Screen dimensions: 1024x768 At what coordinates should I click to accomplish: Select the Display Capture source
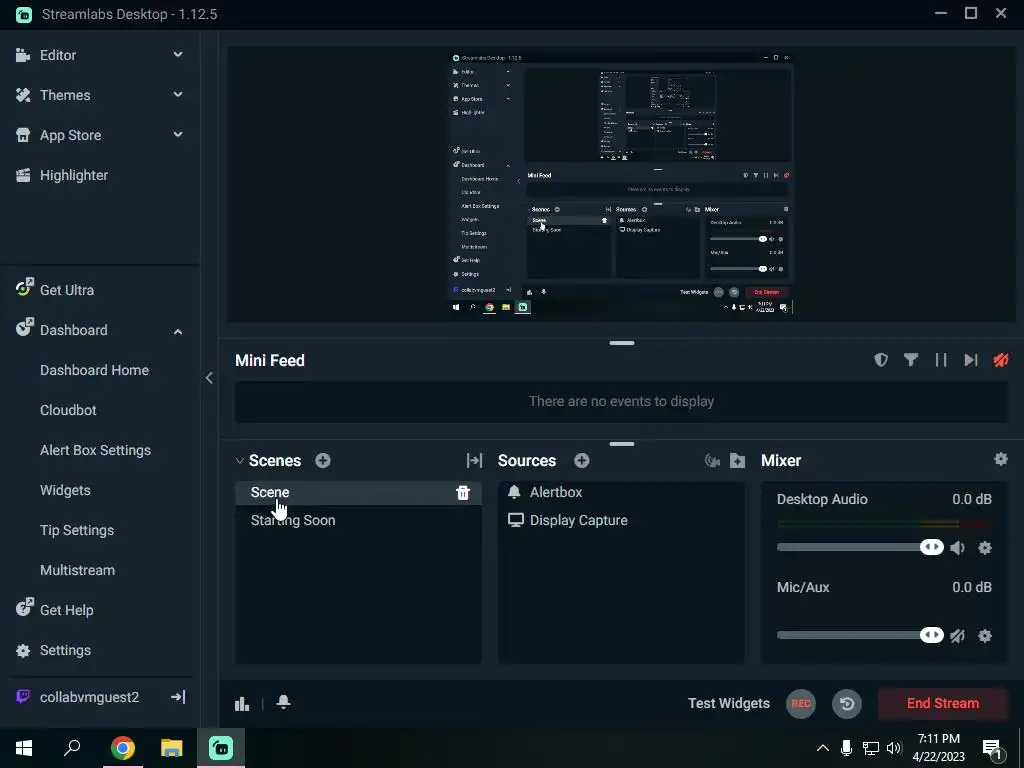pos(621,520)
